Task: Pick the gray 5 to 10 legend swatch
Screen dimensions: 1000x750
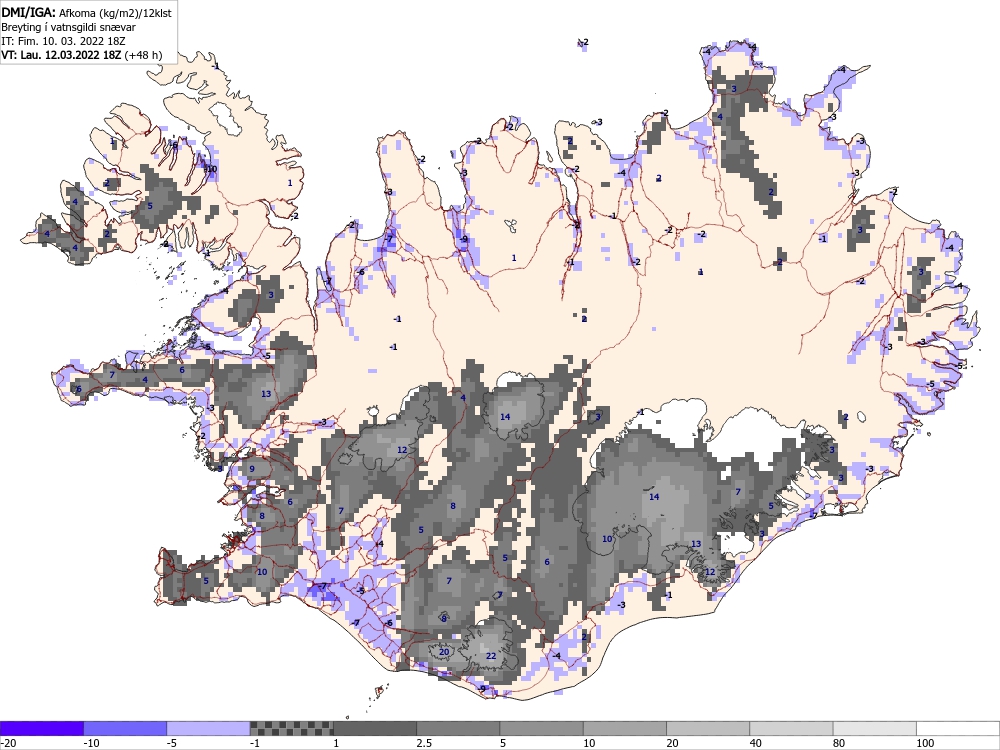Action: (541, 728)
